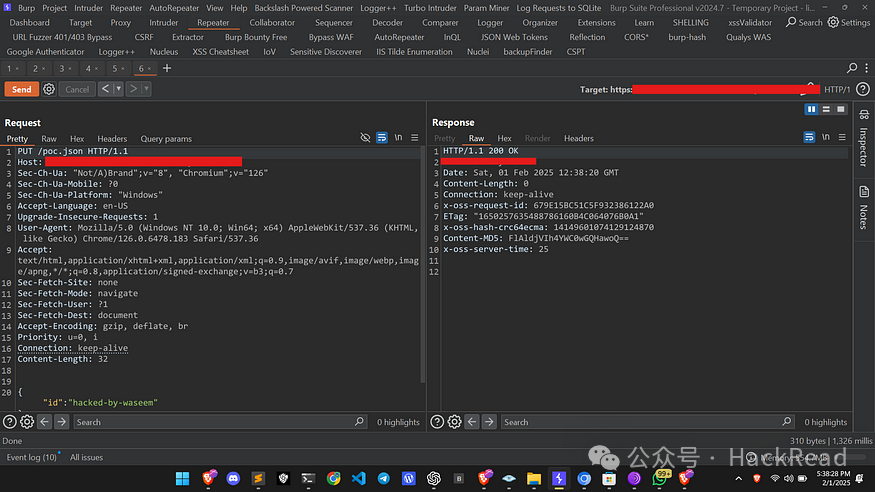Viewport: 875px width, 492px height.
Task: Click the Windows Start button
Action: [x=182, y=478]
